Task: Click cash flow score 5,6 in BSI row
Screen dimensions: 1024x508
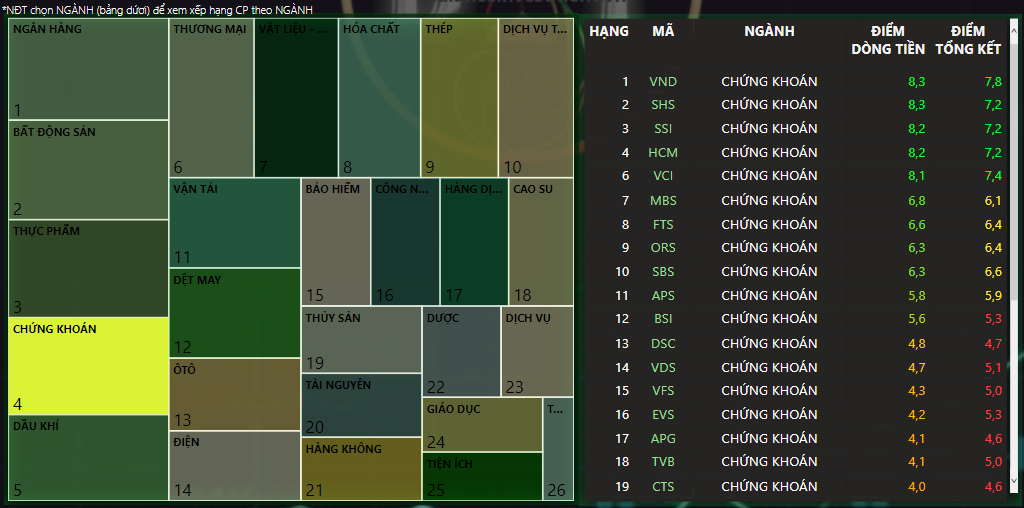Action: (916, 319)
